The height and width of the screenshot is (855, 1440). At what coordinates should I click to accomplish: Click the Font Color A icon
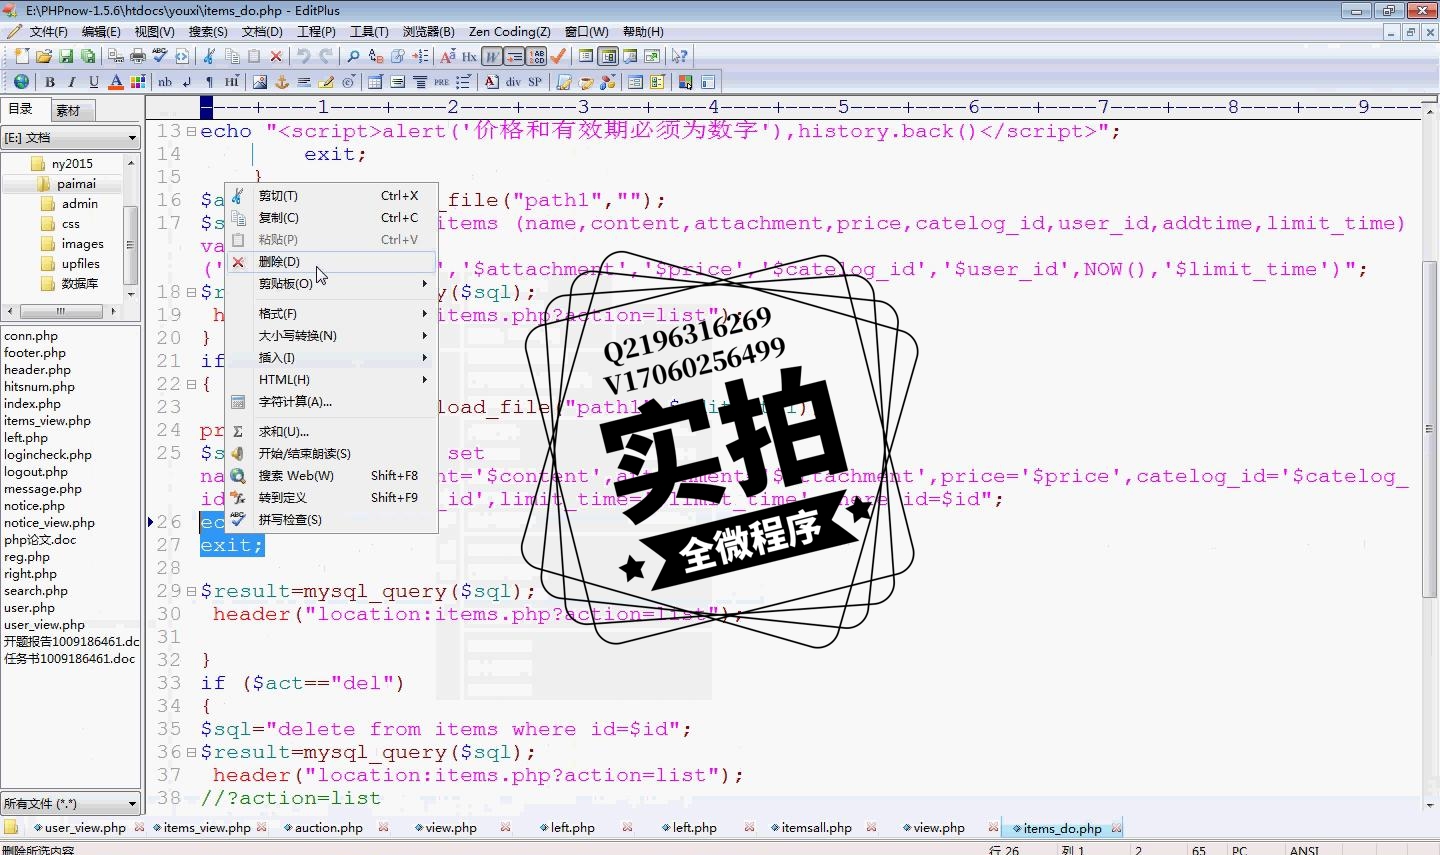click(x=116, y=82)
